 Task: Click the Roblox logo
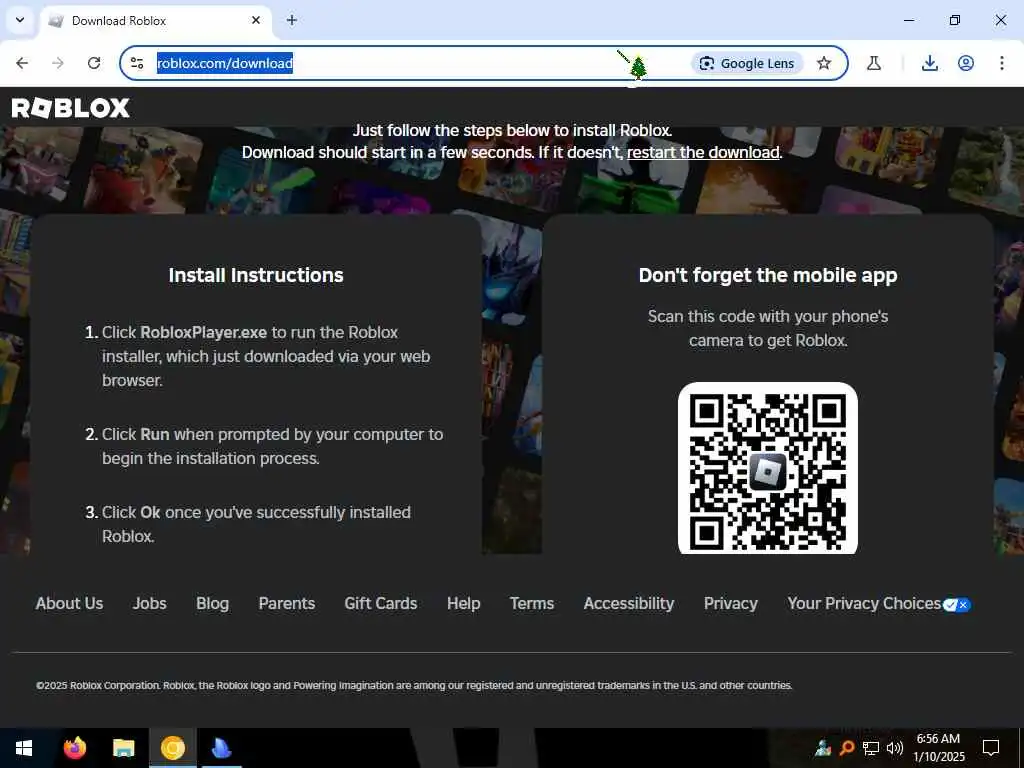(x=71, y=108)
